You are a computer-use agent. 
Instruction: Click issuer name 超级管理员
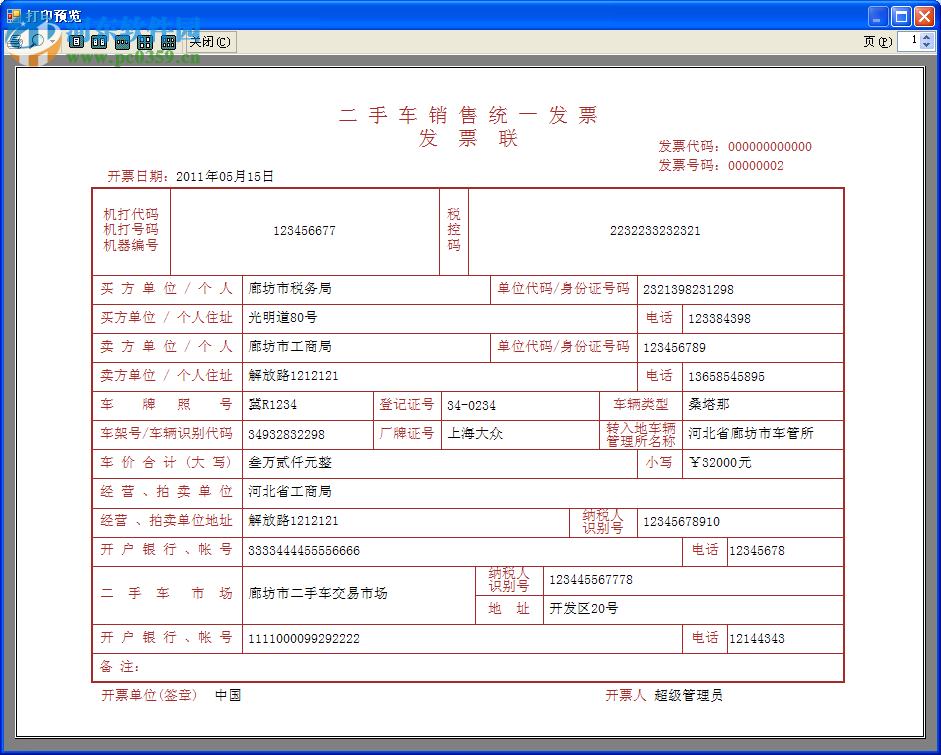(688, 695)
